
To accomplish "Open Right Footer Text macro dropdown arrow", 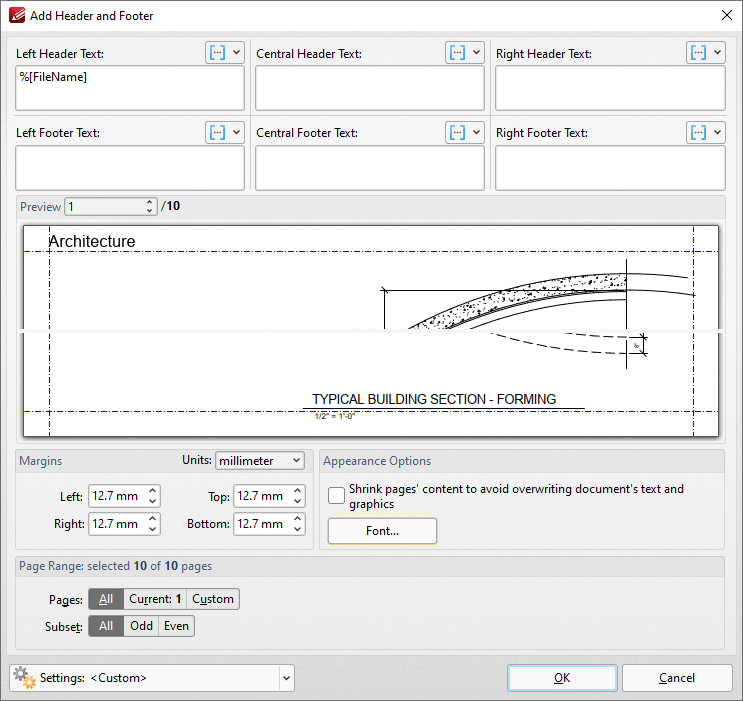I will point(717,133).
